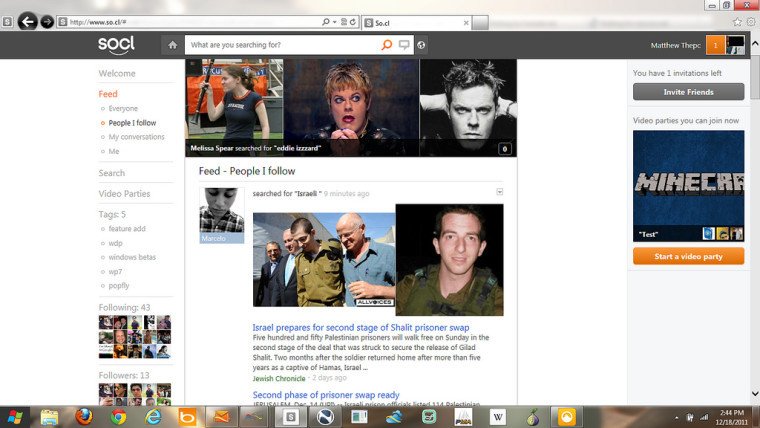760x428 pixels.
Task: Expand the post options dropdown arrow
Action: tap(500, 191)
